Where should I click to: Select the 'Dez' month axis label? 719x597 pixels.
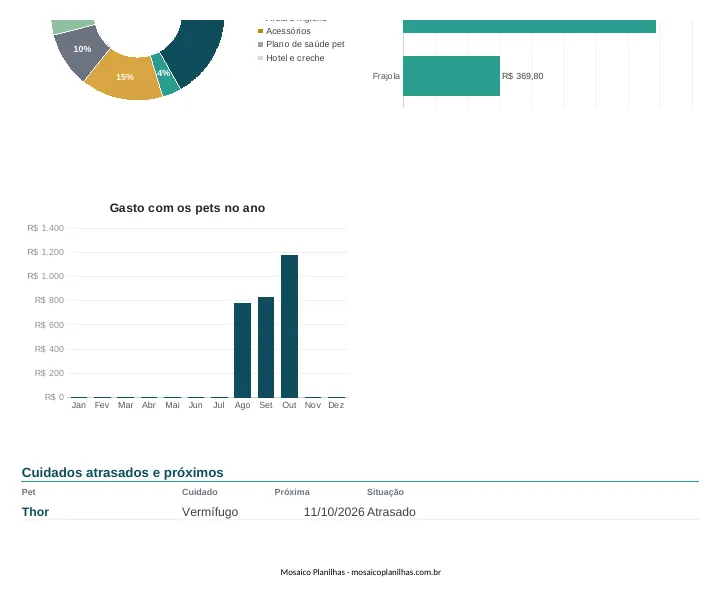point(336,405)
